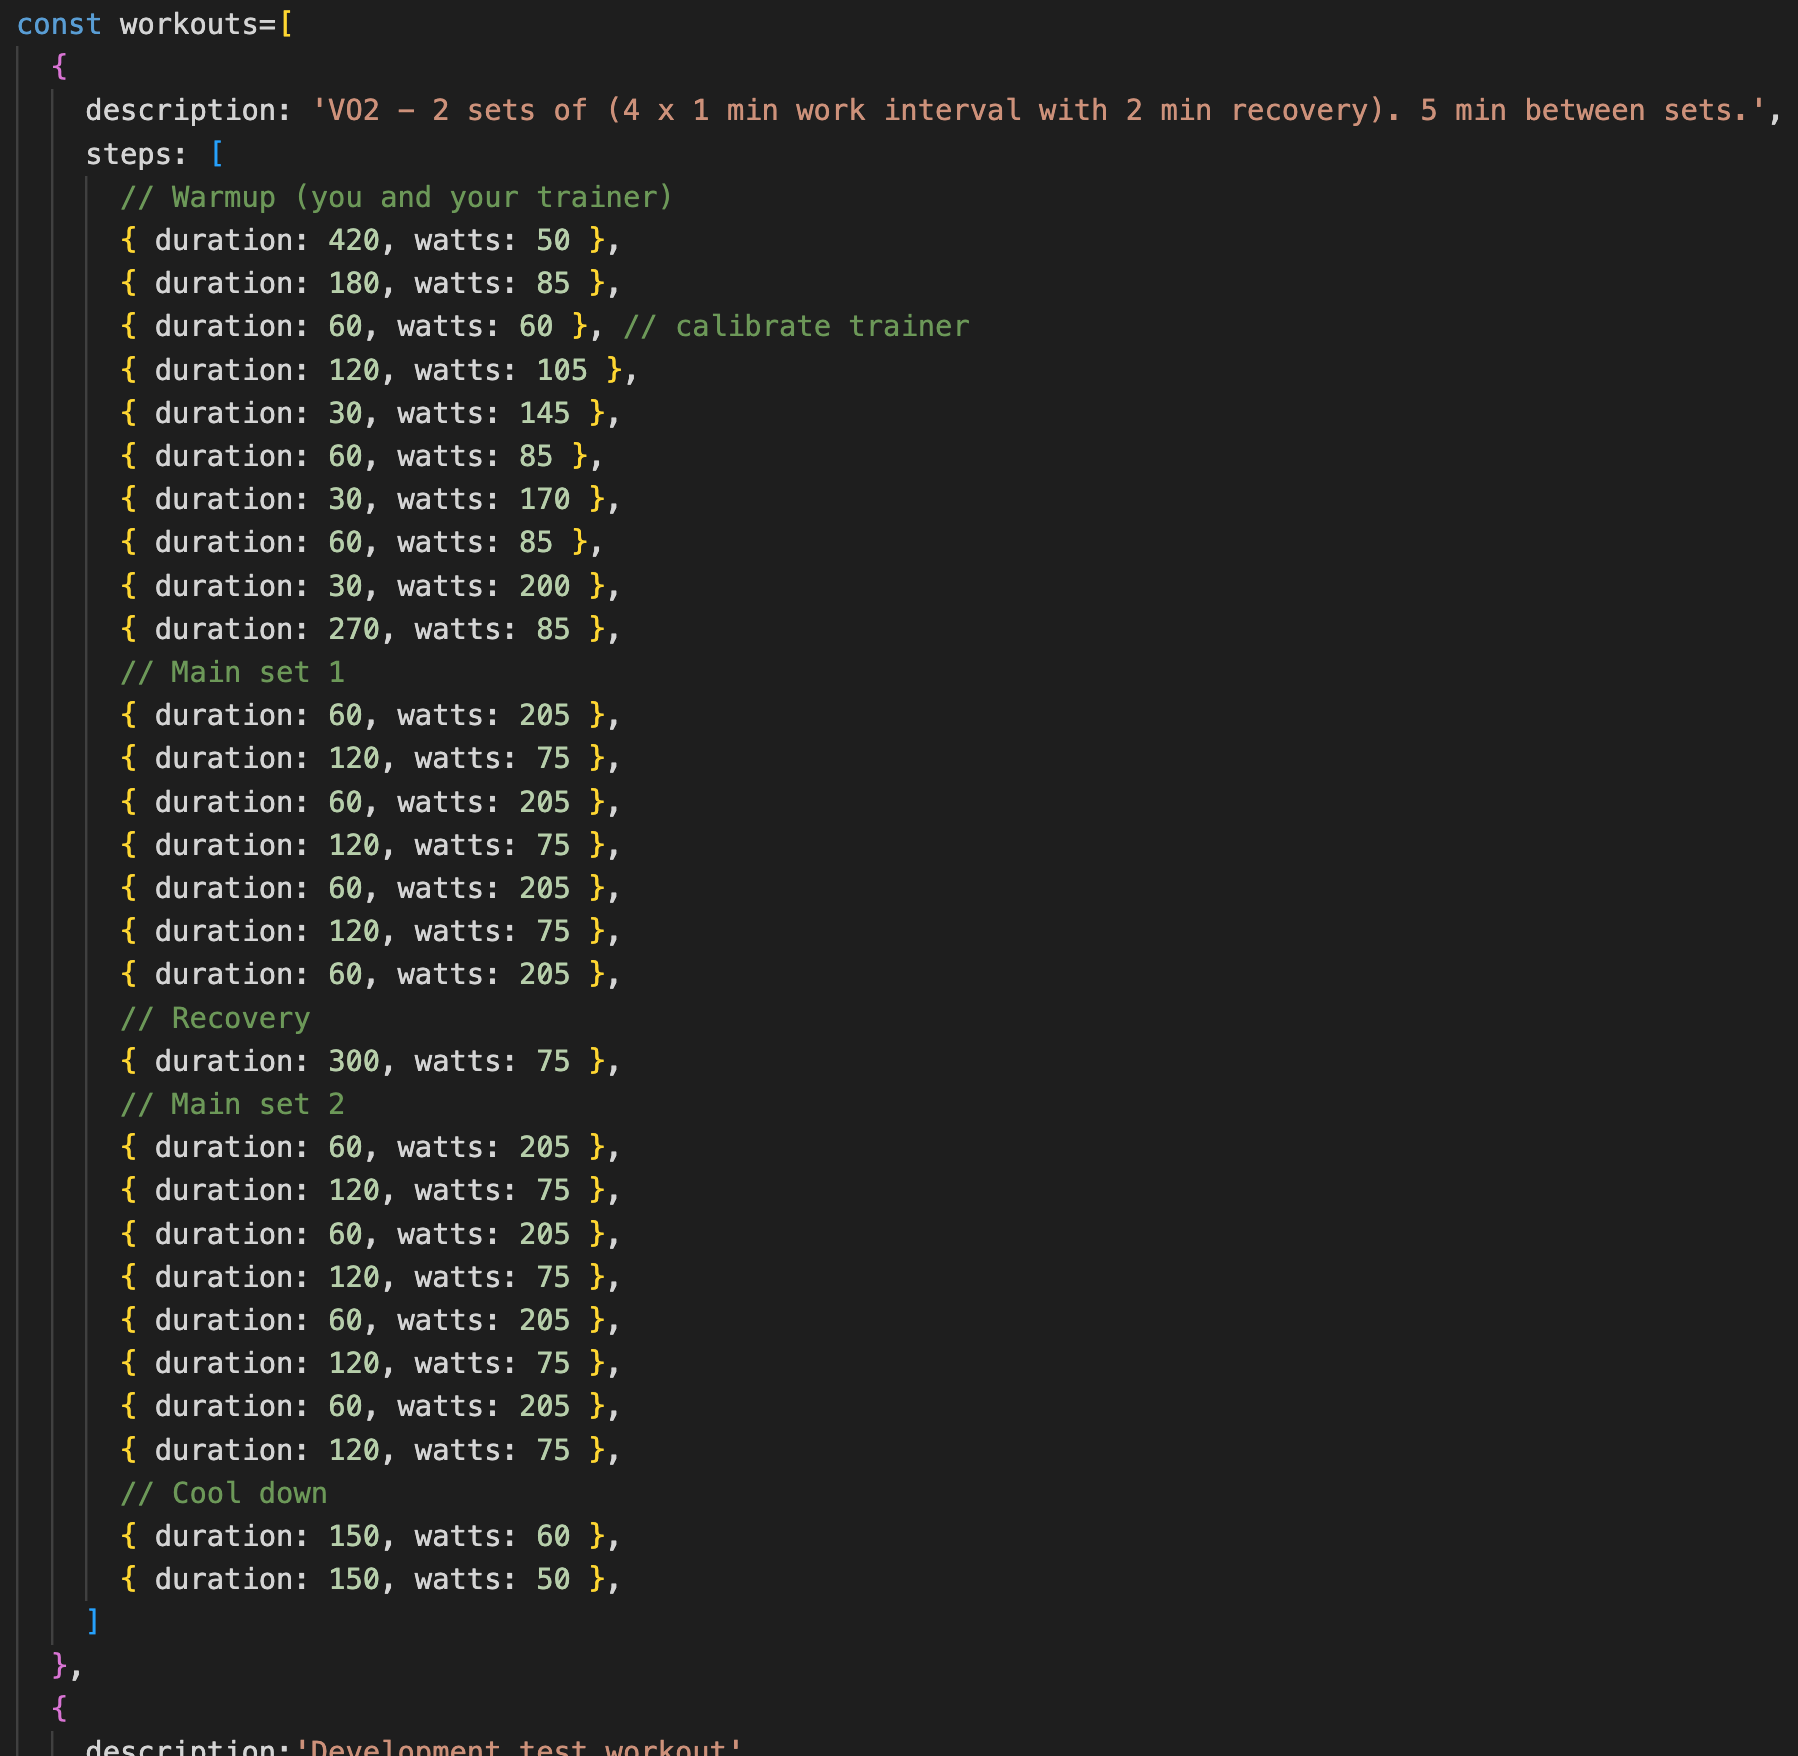Click the duration value 420
The height and width of the screenshot is (1756, 1798).
[x=354, y=240]
